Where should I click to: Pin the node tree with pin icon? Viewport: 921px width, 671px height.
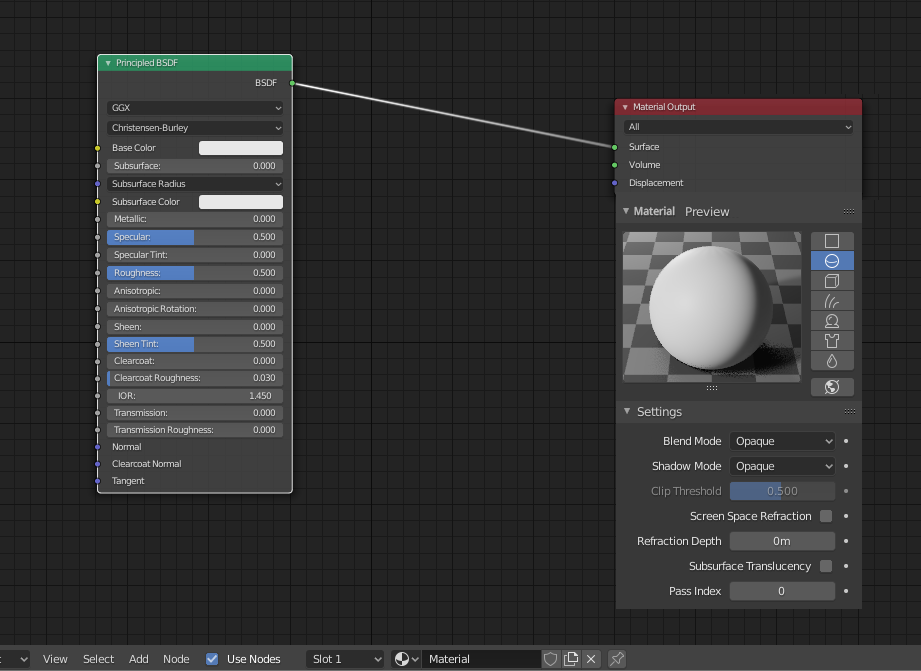click(617, 659)
